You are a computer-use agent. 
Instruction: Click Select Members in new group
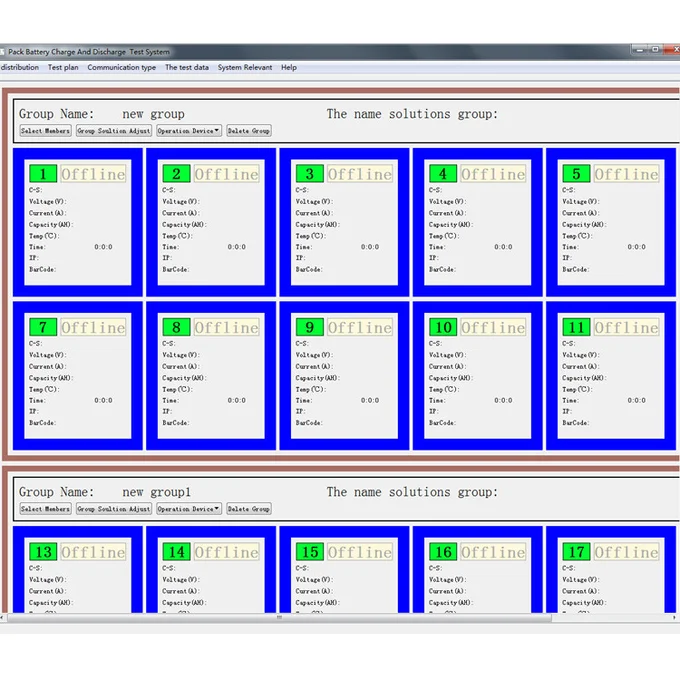click(45, 131)
